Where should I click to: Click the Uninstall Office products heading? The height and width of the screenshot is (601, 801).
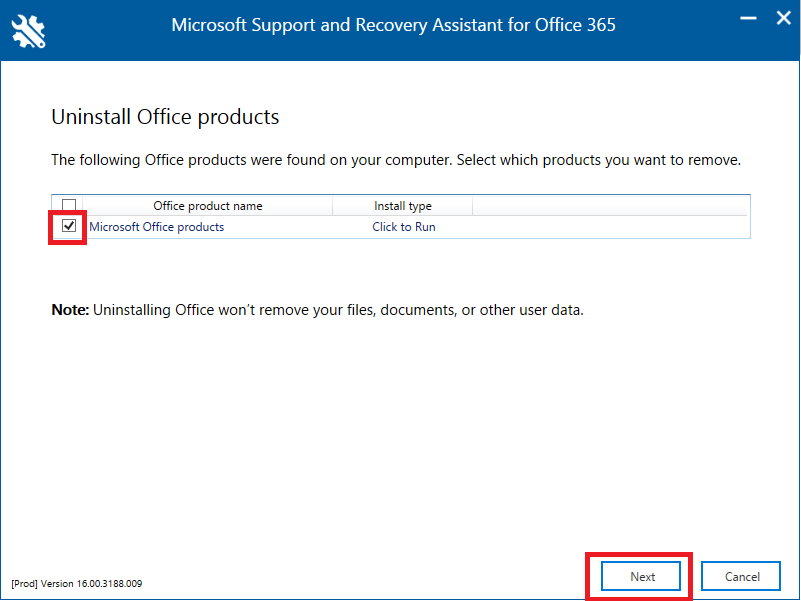click(165, 117)
